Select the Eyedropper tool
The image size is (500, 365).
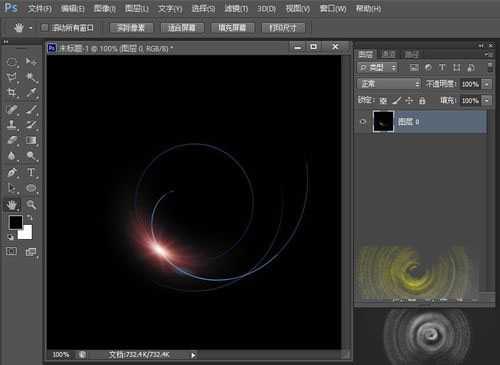[31, 92]
